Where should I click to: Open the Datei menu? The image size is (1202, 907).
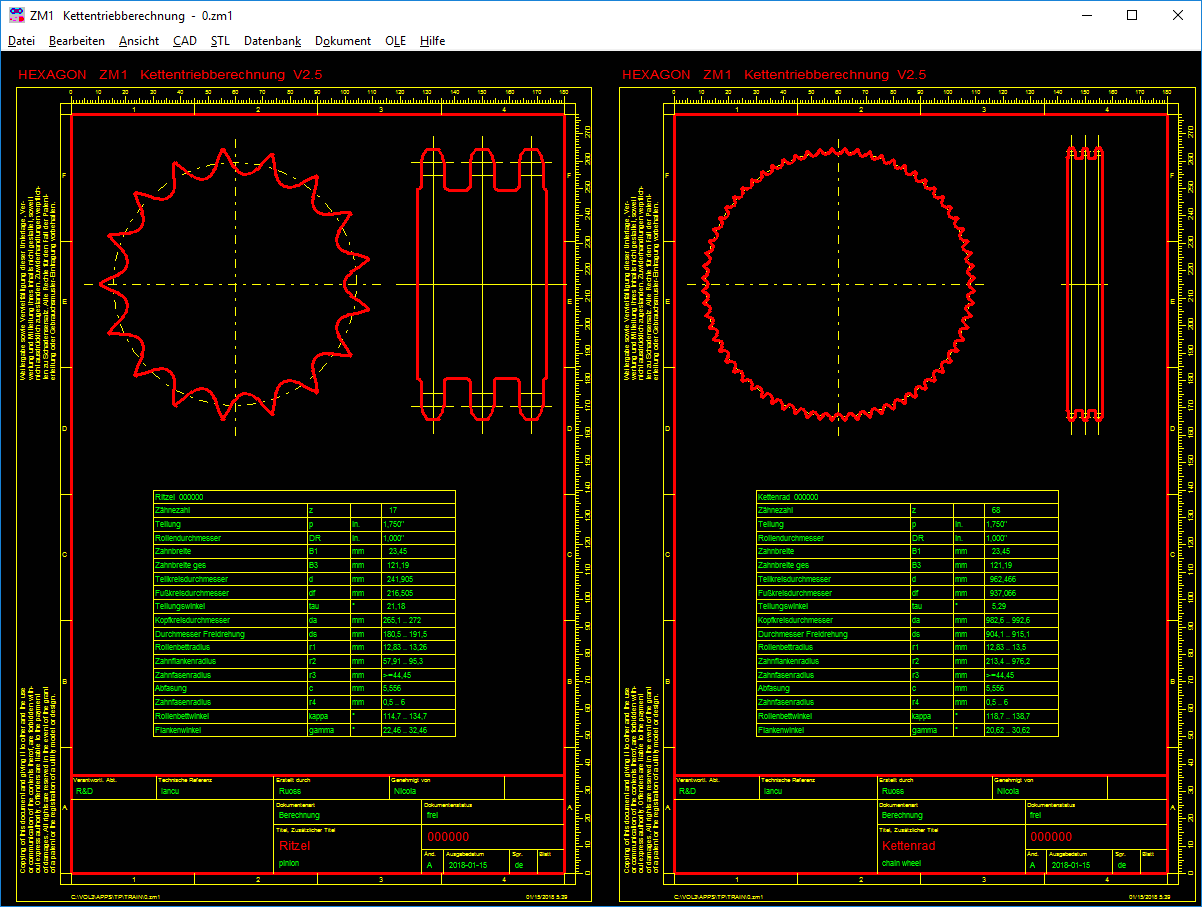[21, 41]
